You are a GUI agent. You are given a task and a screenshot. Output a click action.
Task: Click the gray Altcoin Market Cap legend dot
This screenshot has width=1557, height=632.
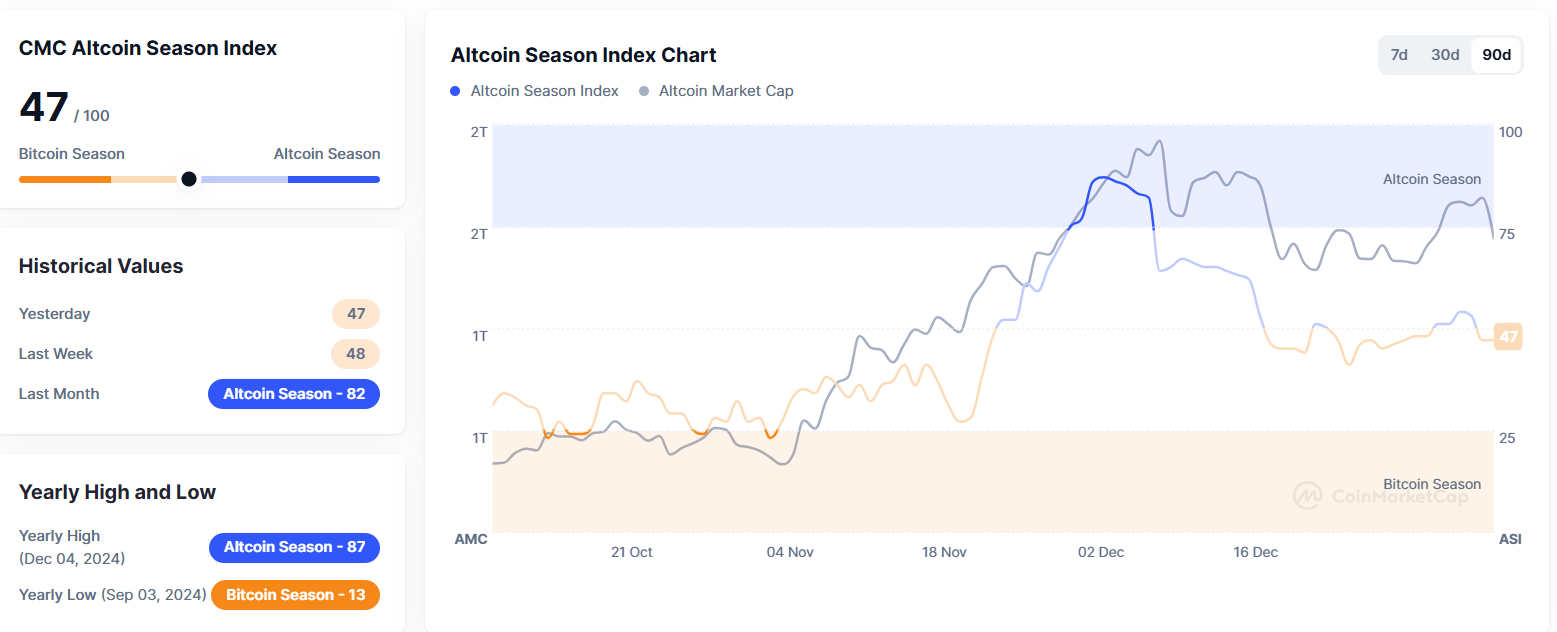tap(645, 91)
